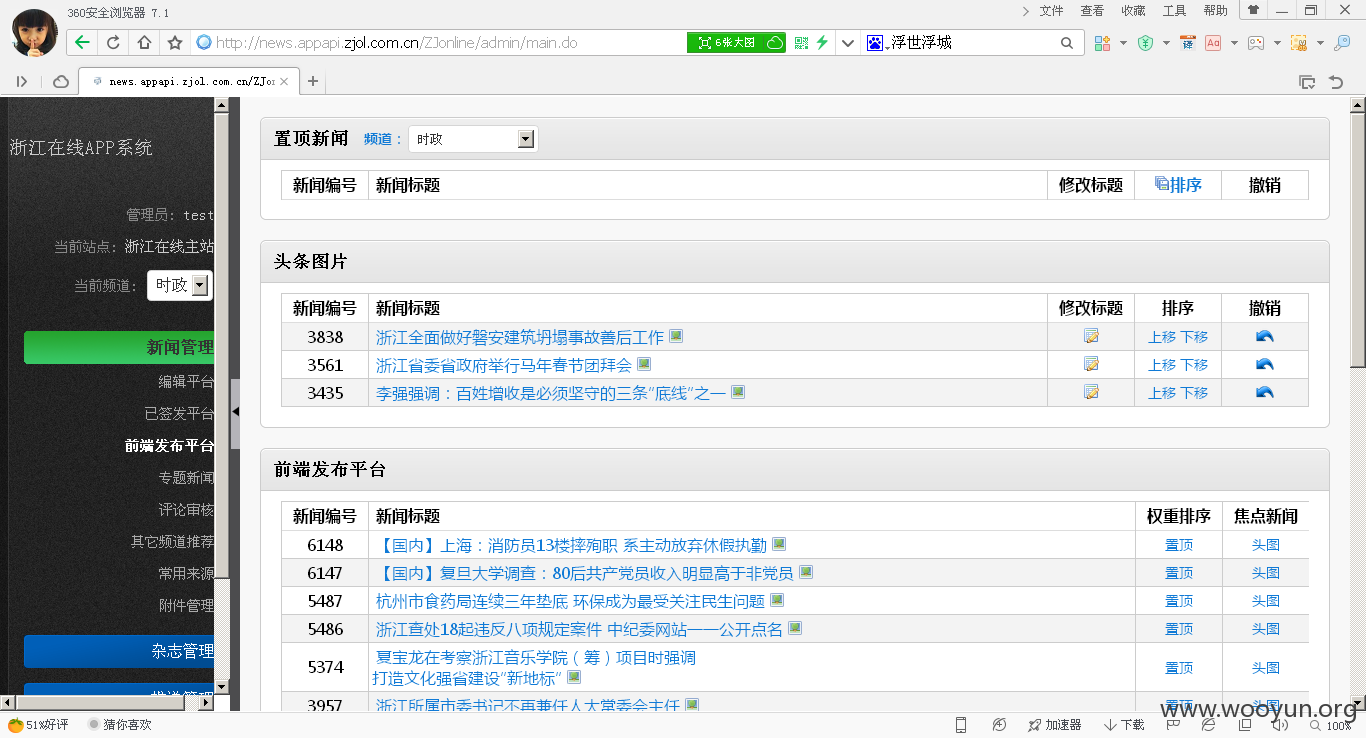This screenshot has height=738, width=1366.
Task: Open the 查看 menu
Action: pos(1092,11)
